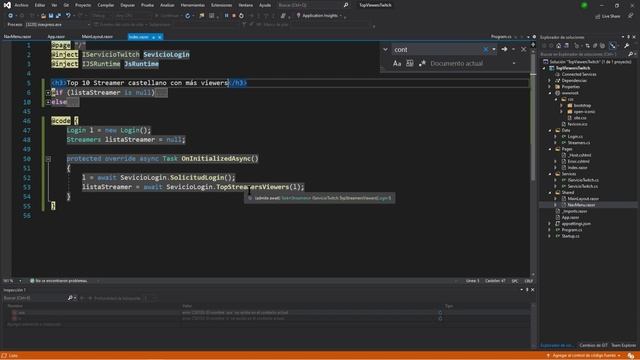This screenshot has height=360, width=640.
Task: Click the Hot Reload icon
Action: point(188,16)
